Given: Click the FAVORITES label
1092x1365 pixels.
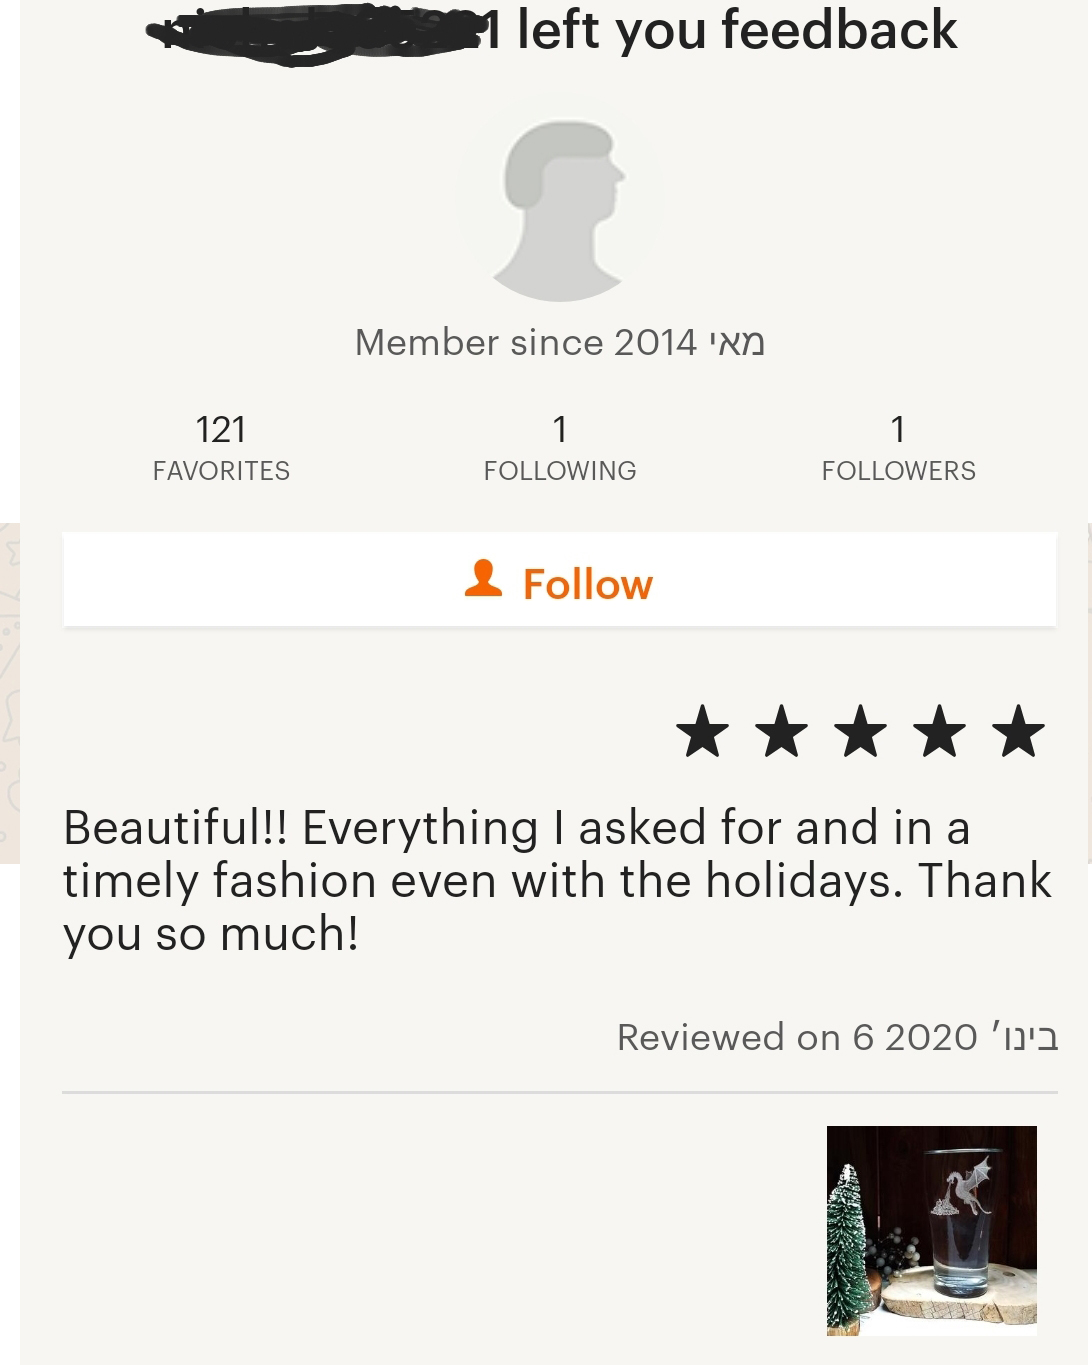Looking at the screenshot, I should point(221,471).
